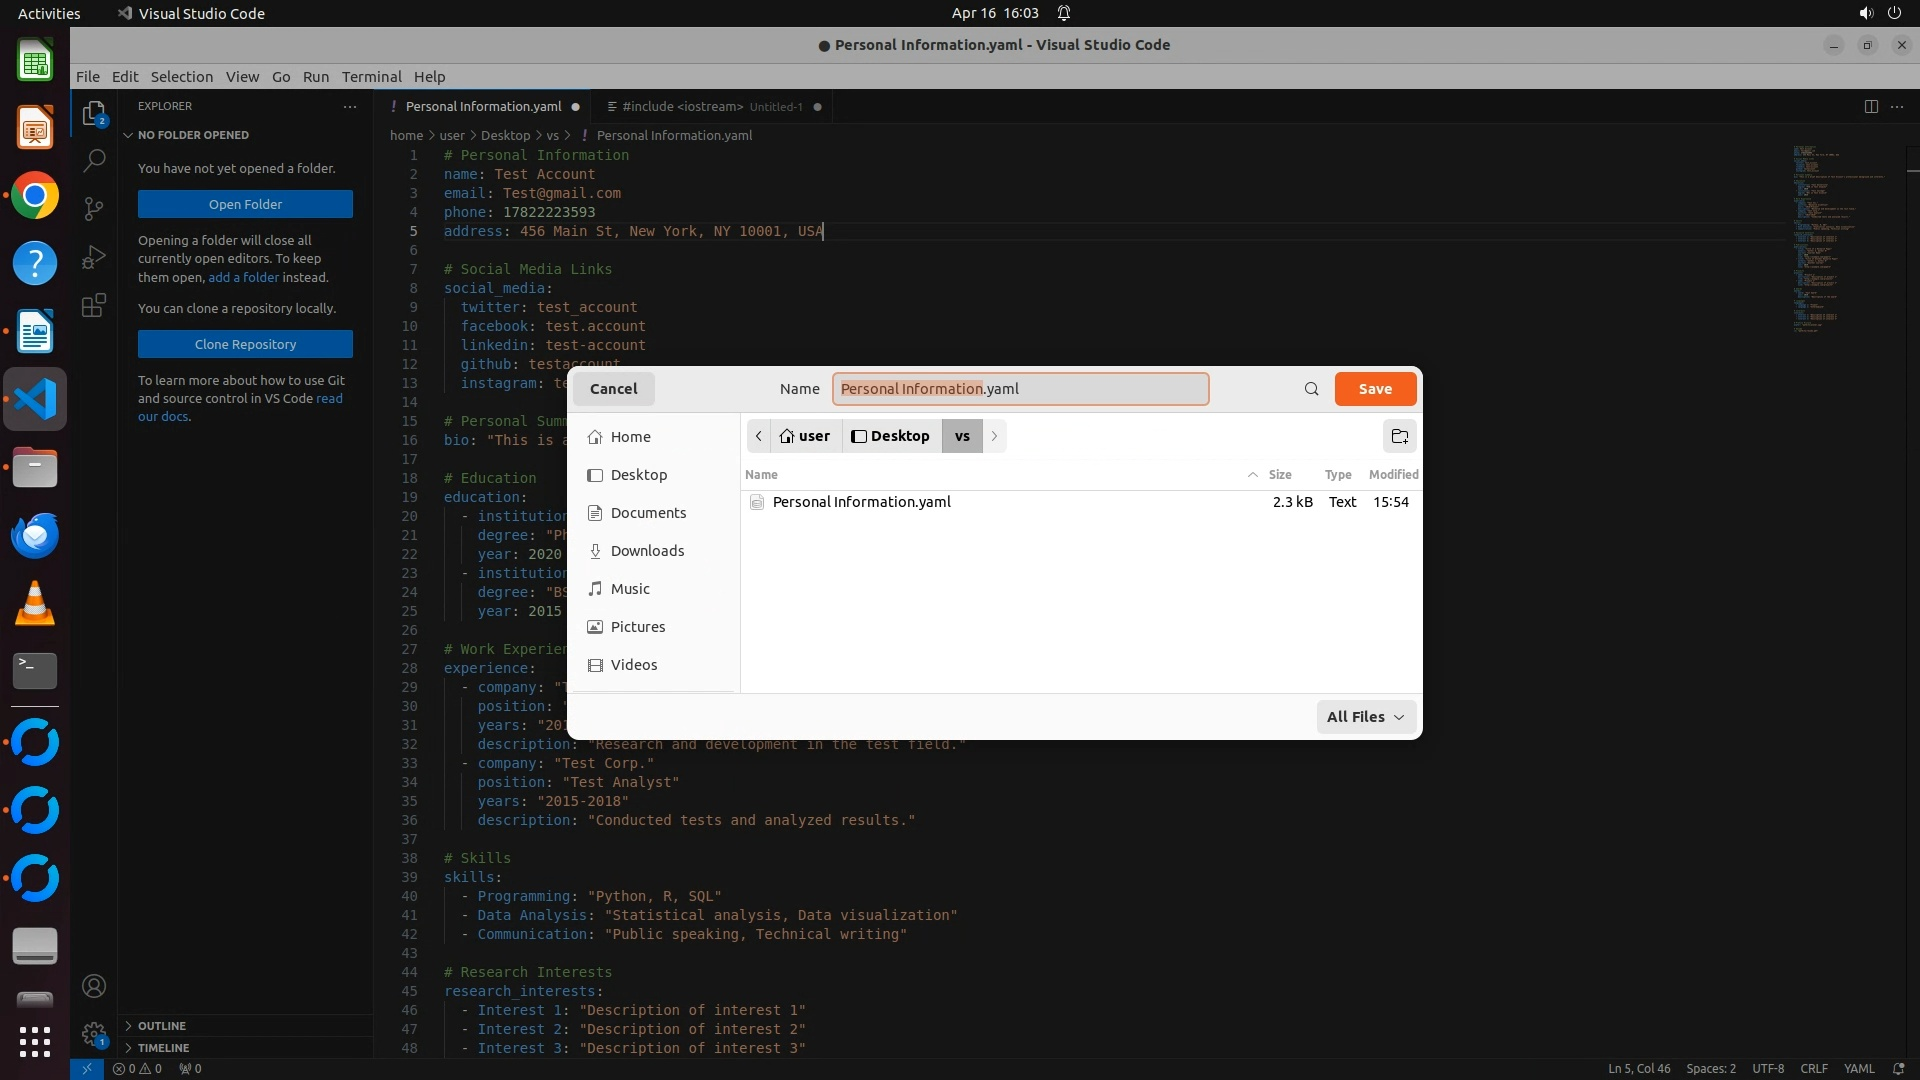This screenshot has height=1080, width=1920.
Task: Open the All Files filter dropdown
Action: 1365,717
